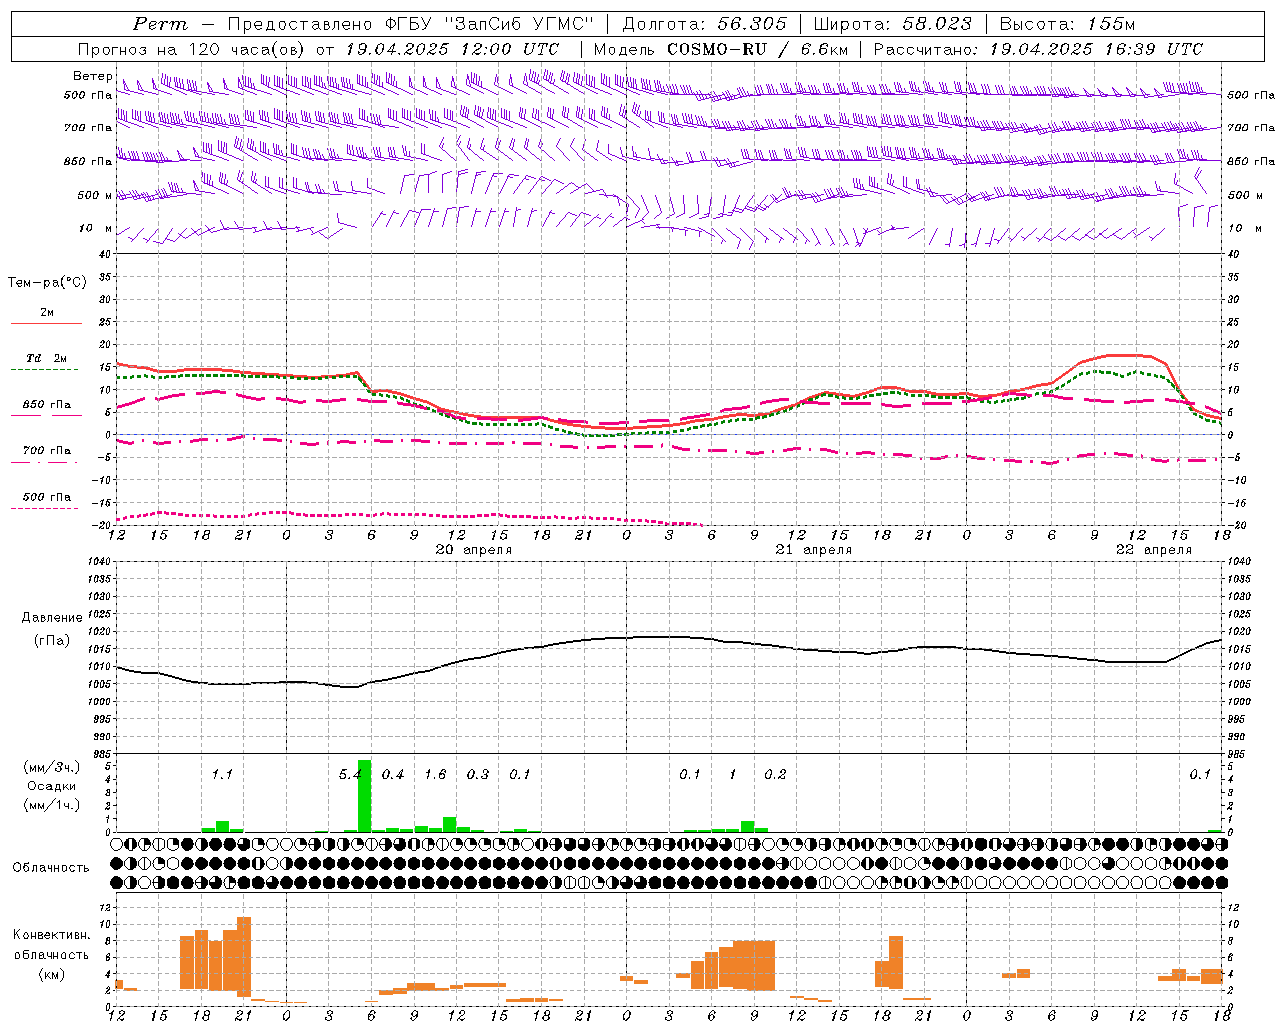Click the "(мм/3ч.)" unit label
Viewport: 1280px width, 1024px height.
[x=52, y=768]
